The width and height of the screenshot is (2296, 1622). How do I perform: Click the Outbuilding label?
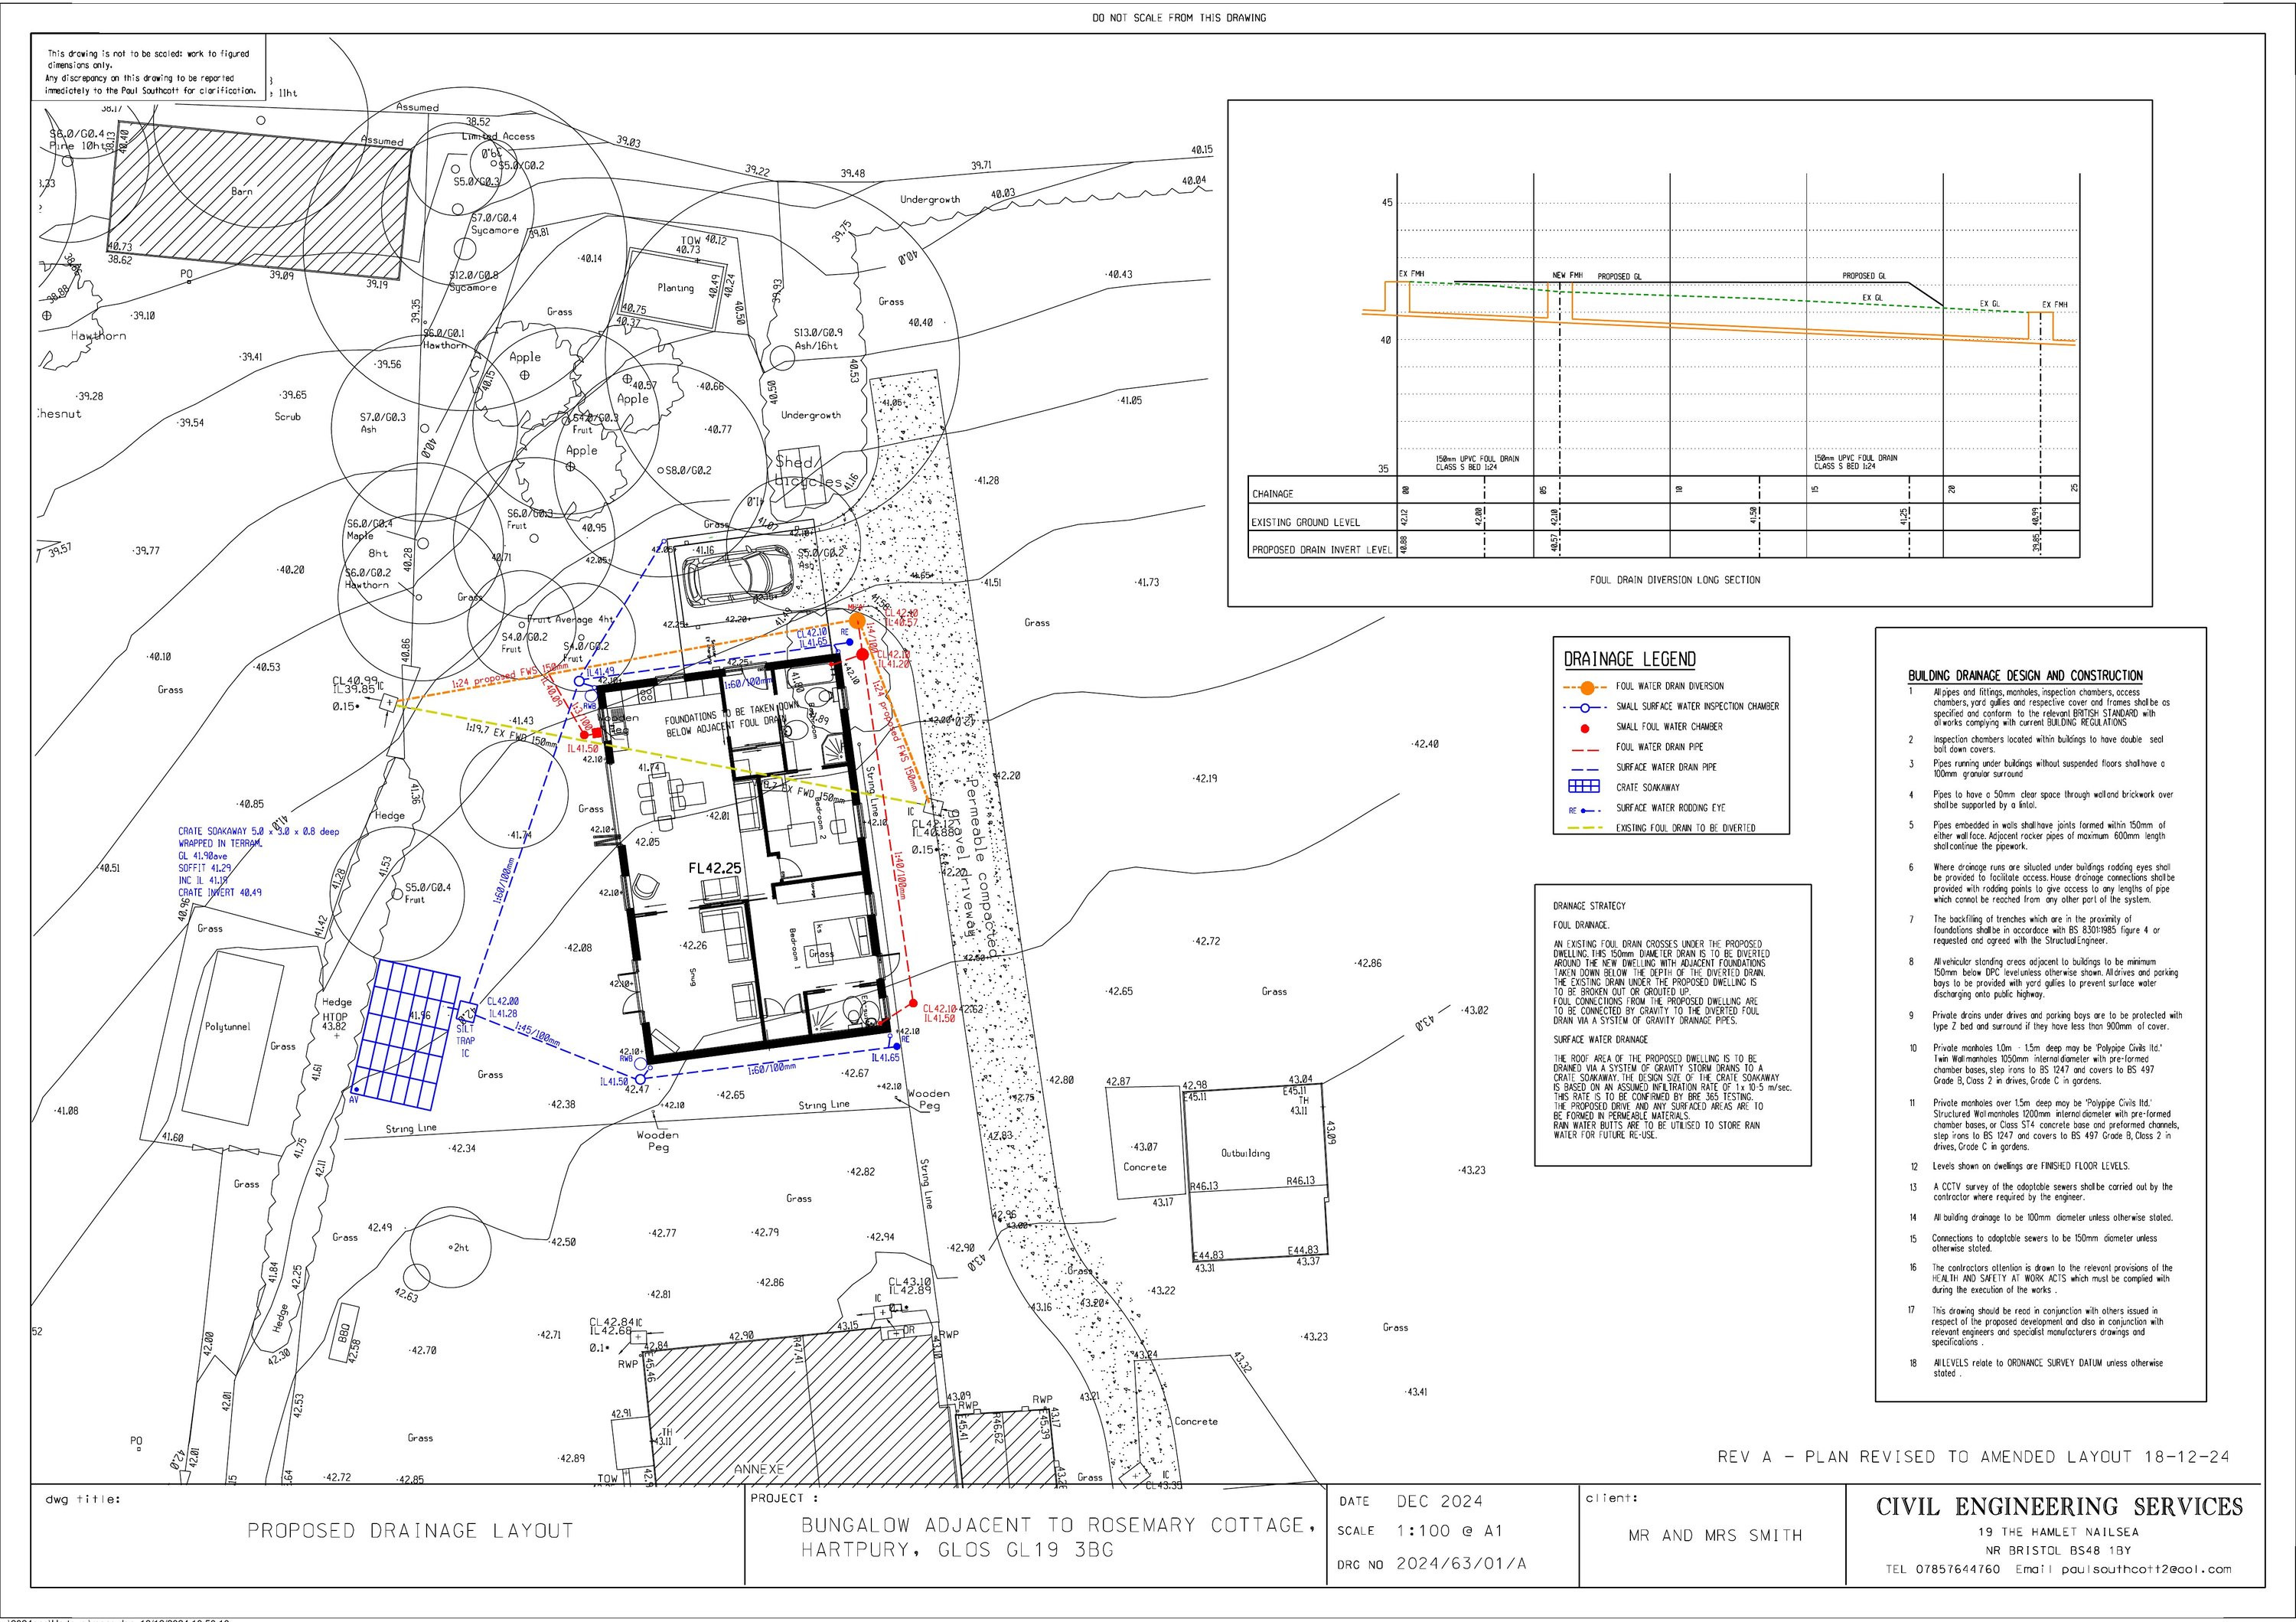[1245, 1153]
